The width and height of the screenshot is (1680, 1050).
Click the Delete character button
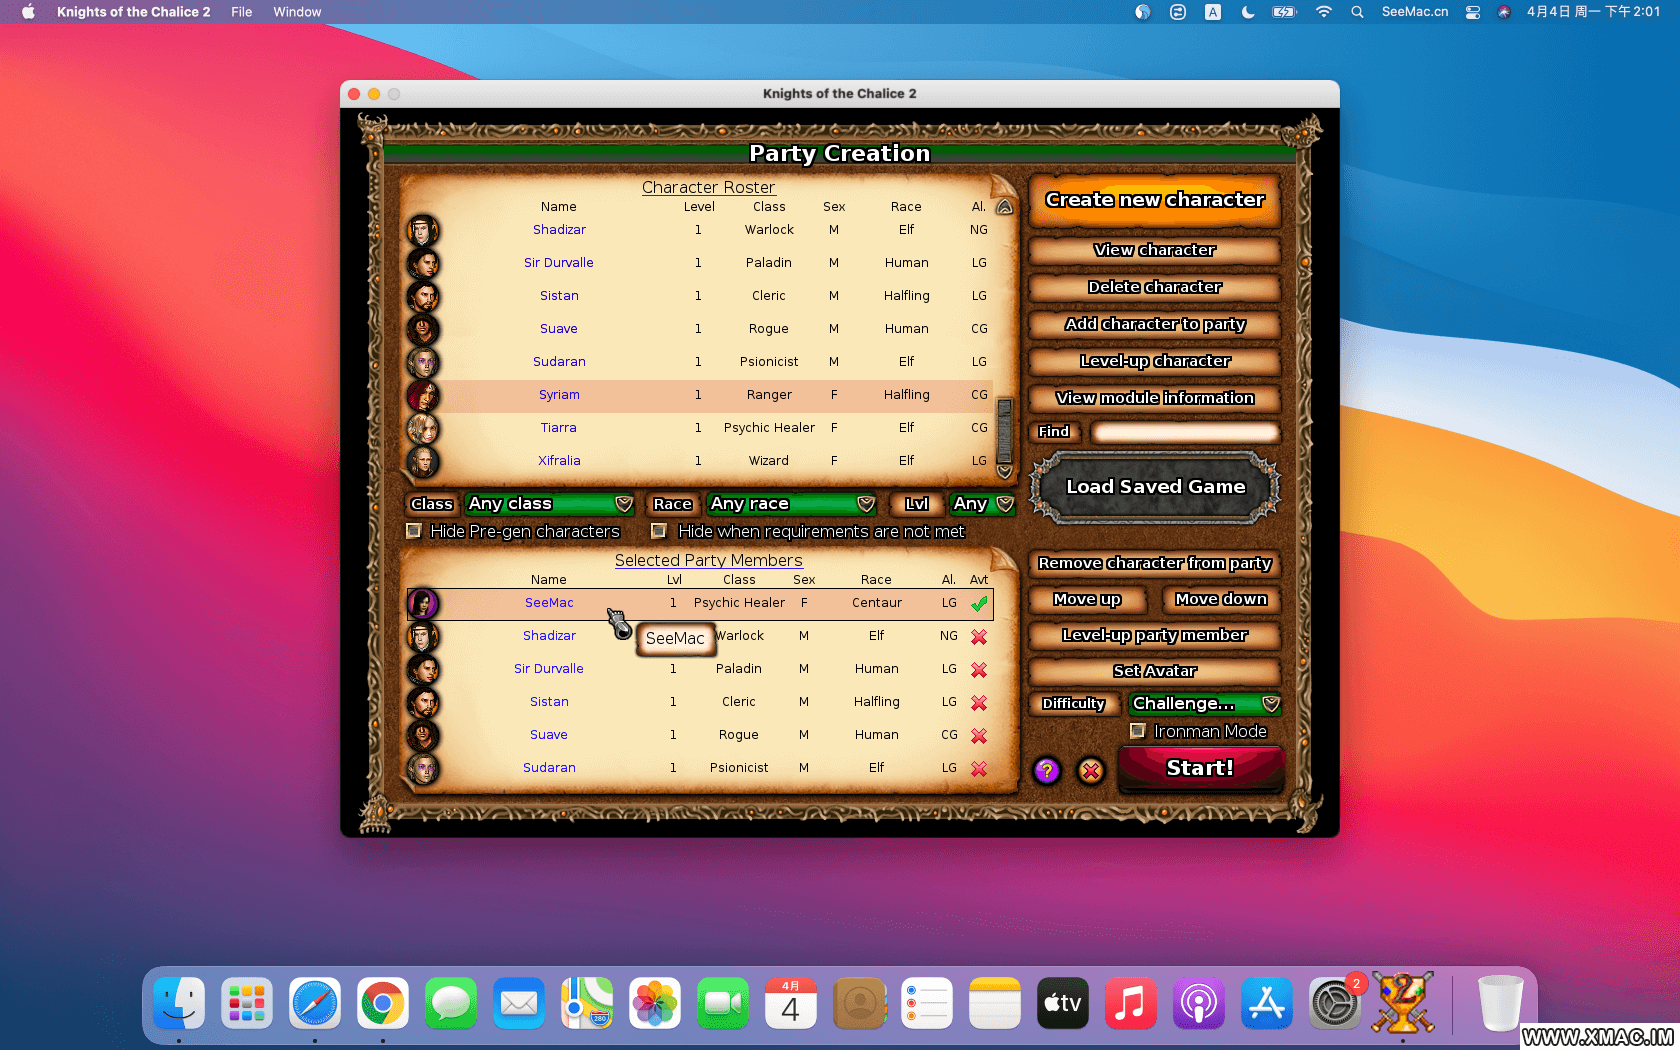tap(1155, 287)
